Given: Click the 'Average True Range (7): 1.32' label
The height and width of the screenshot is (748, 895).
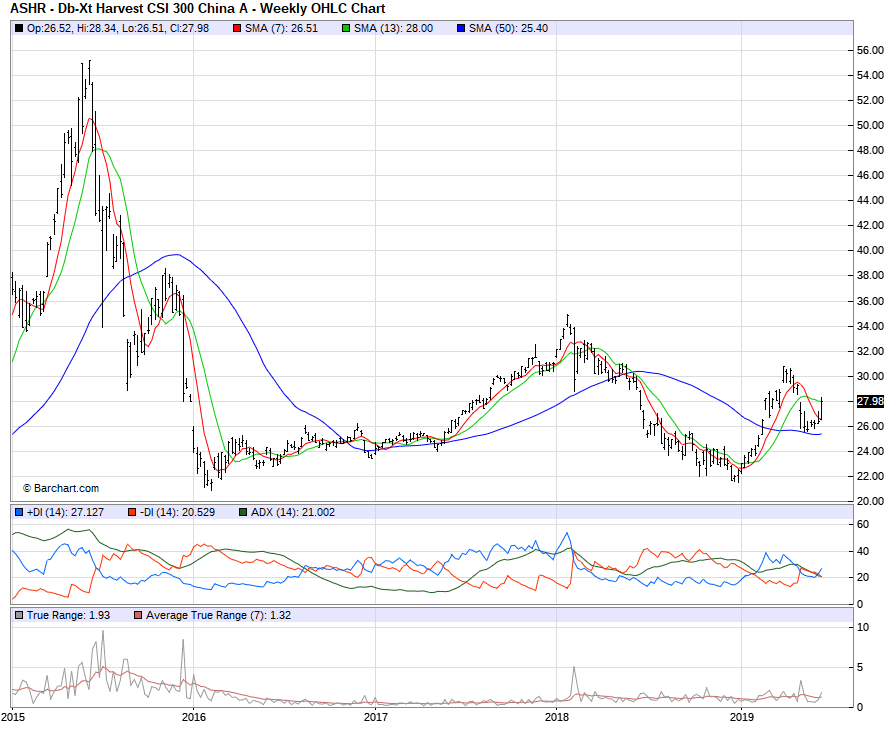Looking at the screenshot, I should [x=219, y=615].
